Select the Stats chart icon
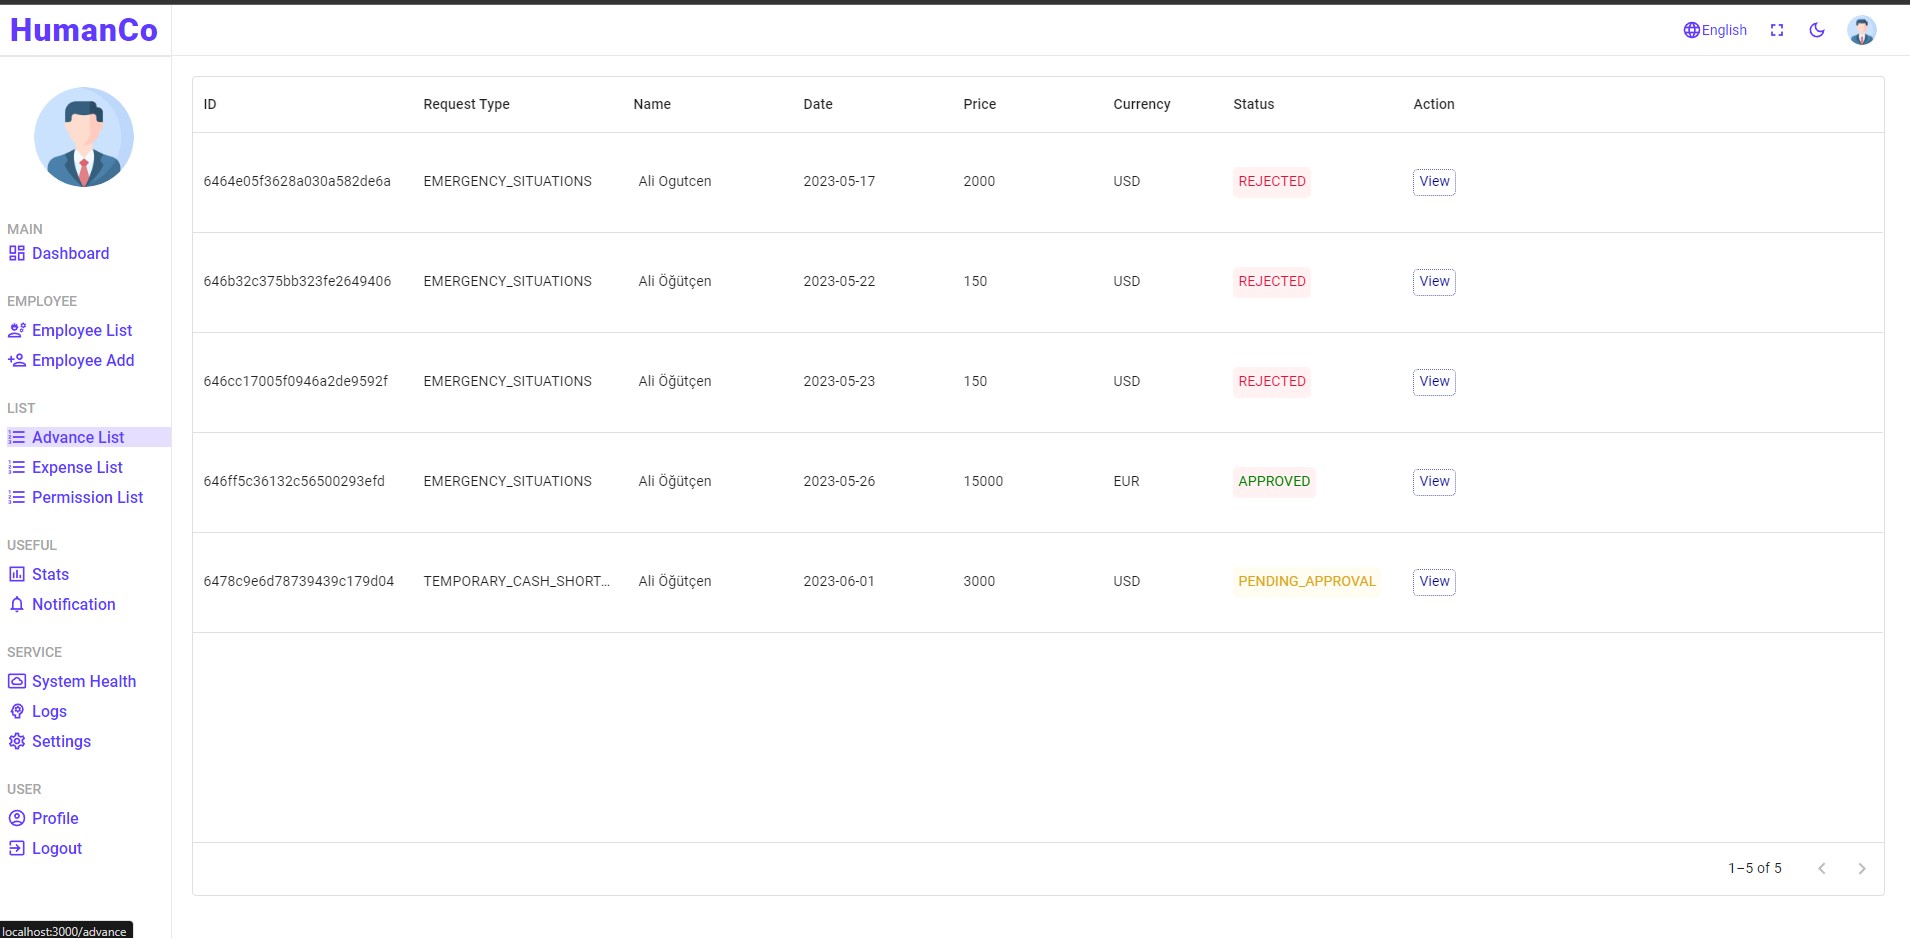Screen dimensions: 1910x938 click(16, 574)
